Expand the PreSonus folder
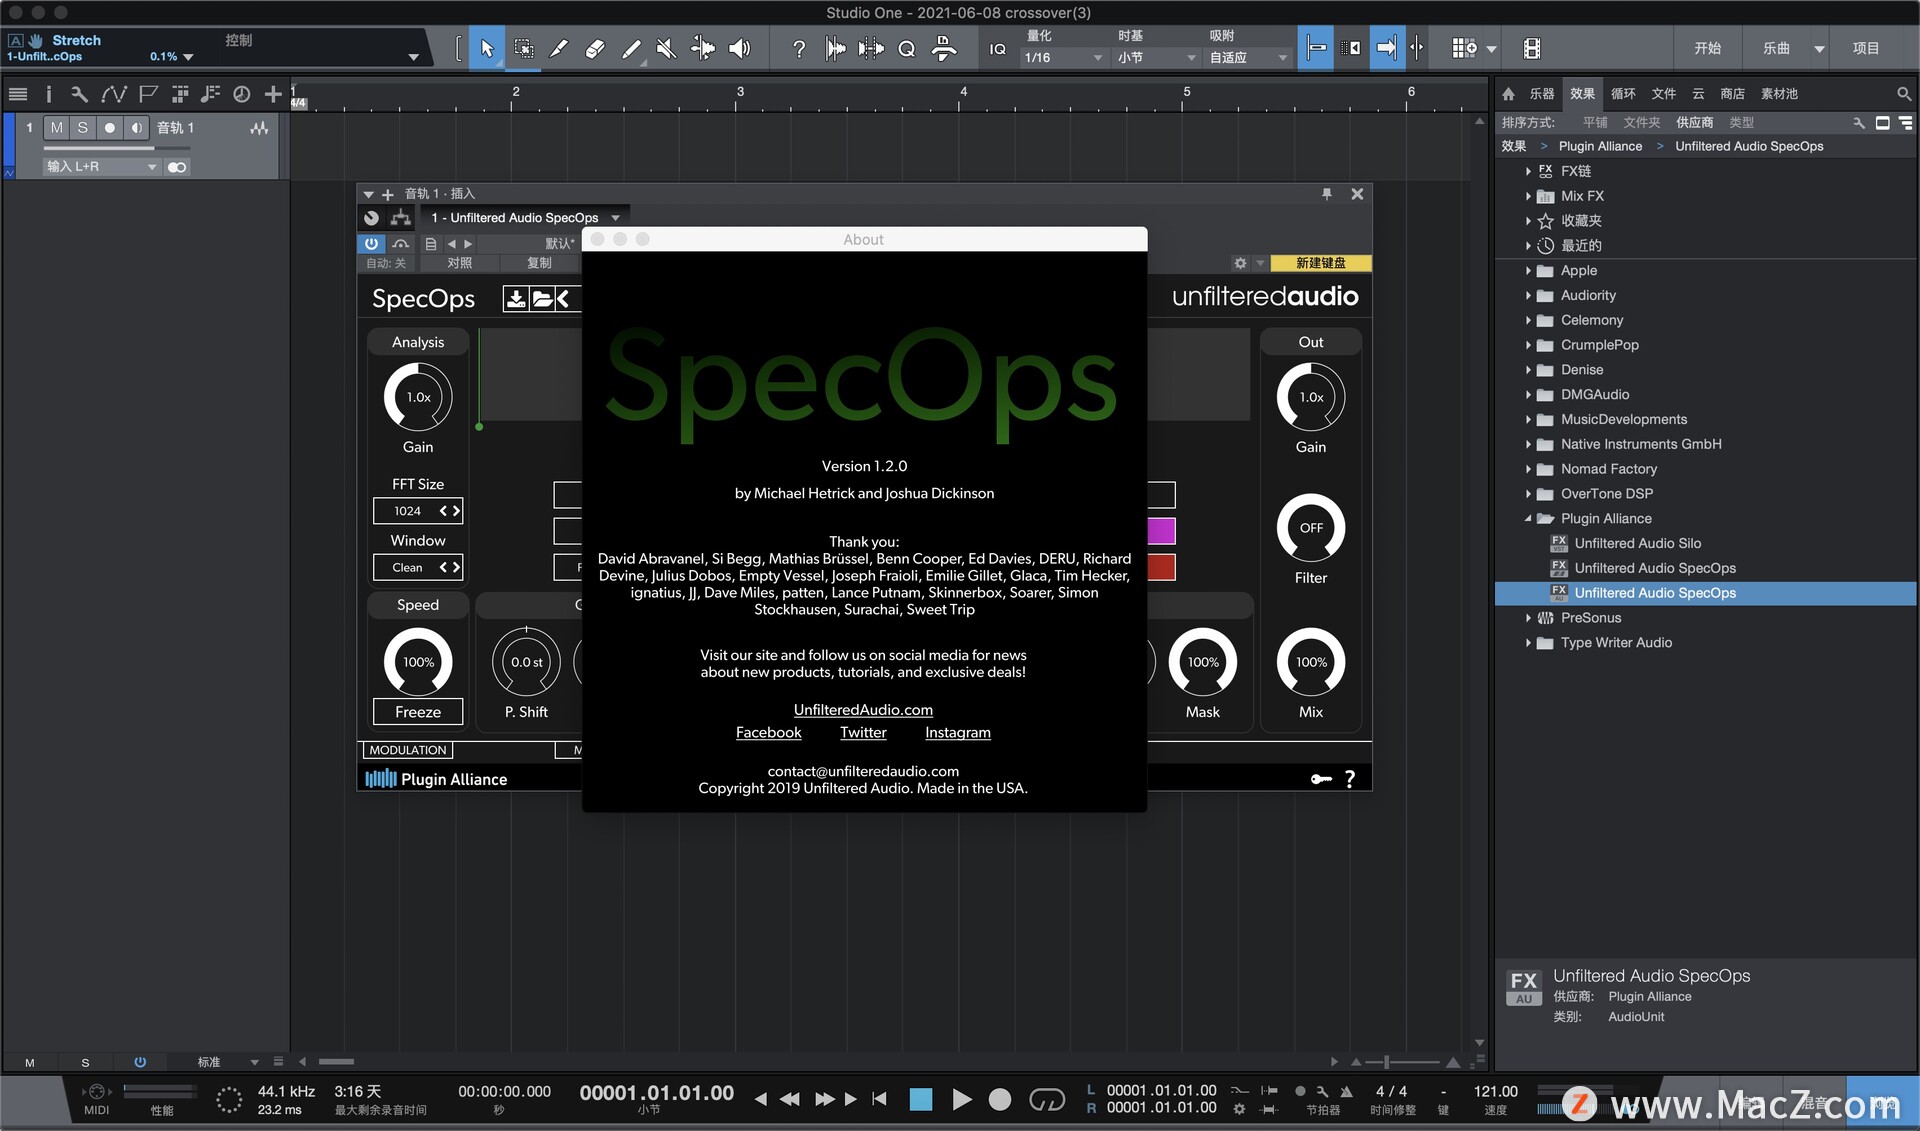The width and height of the screenshot is (1920, 1131). [x=1528, y=618]
